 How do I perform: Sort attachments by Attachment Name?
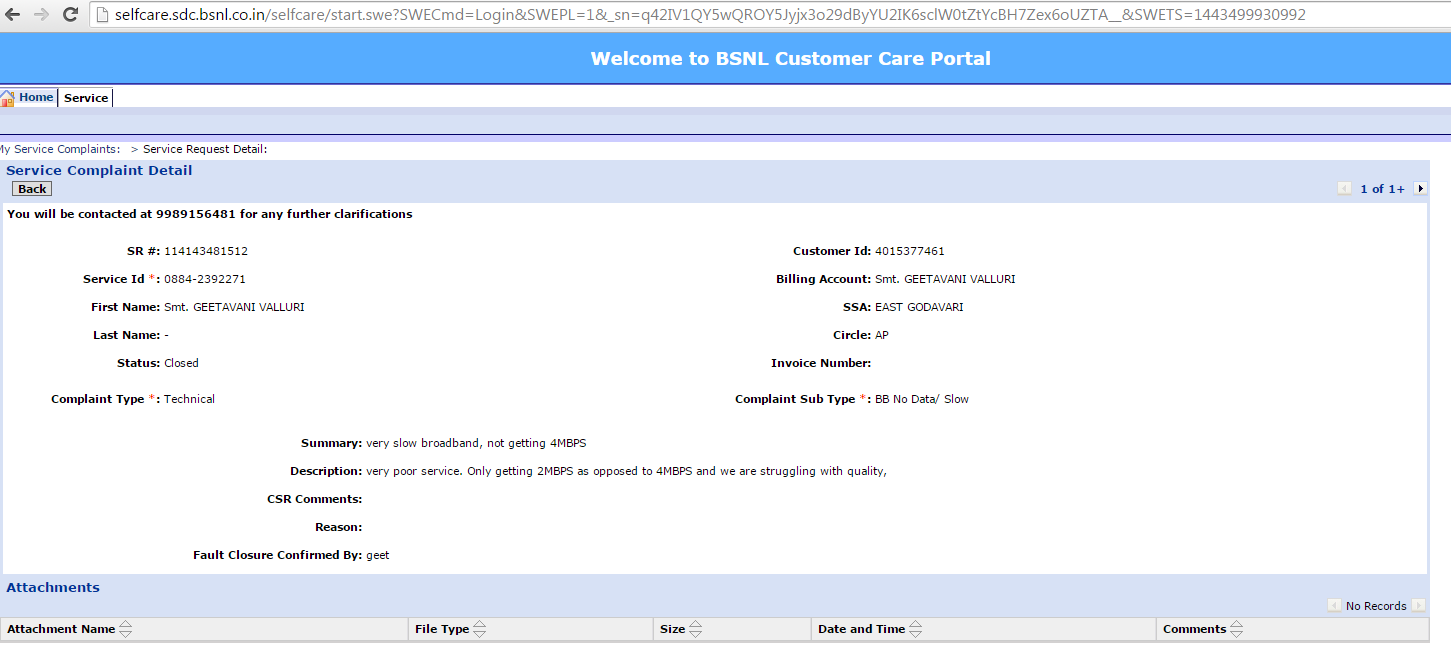(125, 629)
